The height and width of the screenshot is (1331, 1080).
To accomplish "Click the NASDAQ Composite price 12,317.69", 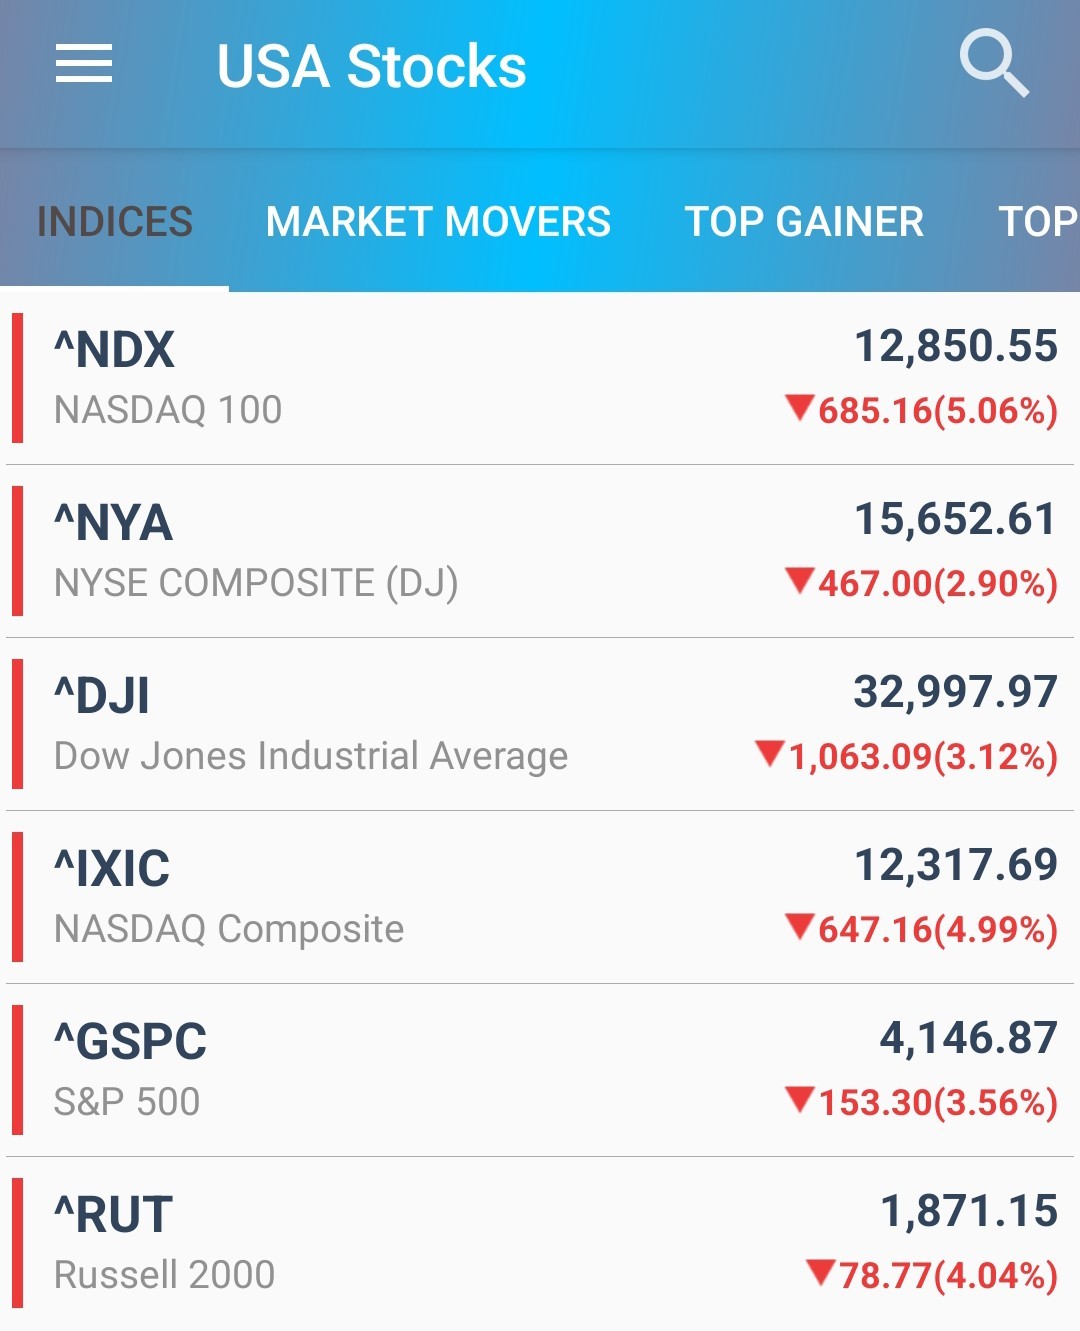I will pyautogui.click(x=956, y=865).
